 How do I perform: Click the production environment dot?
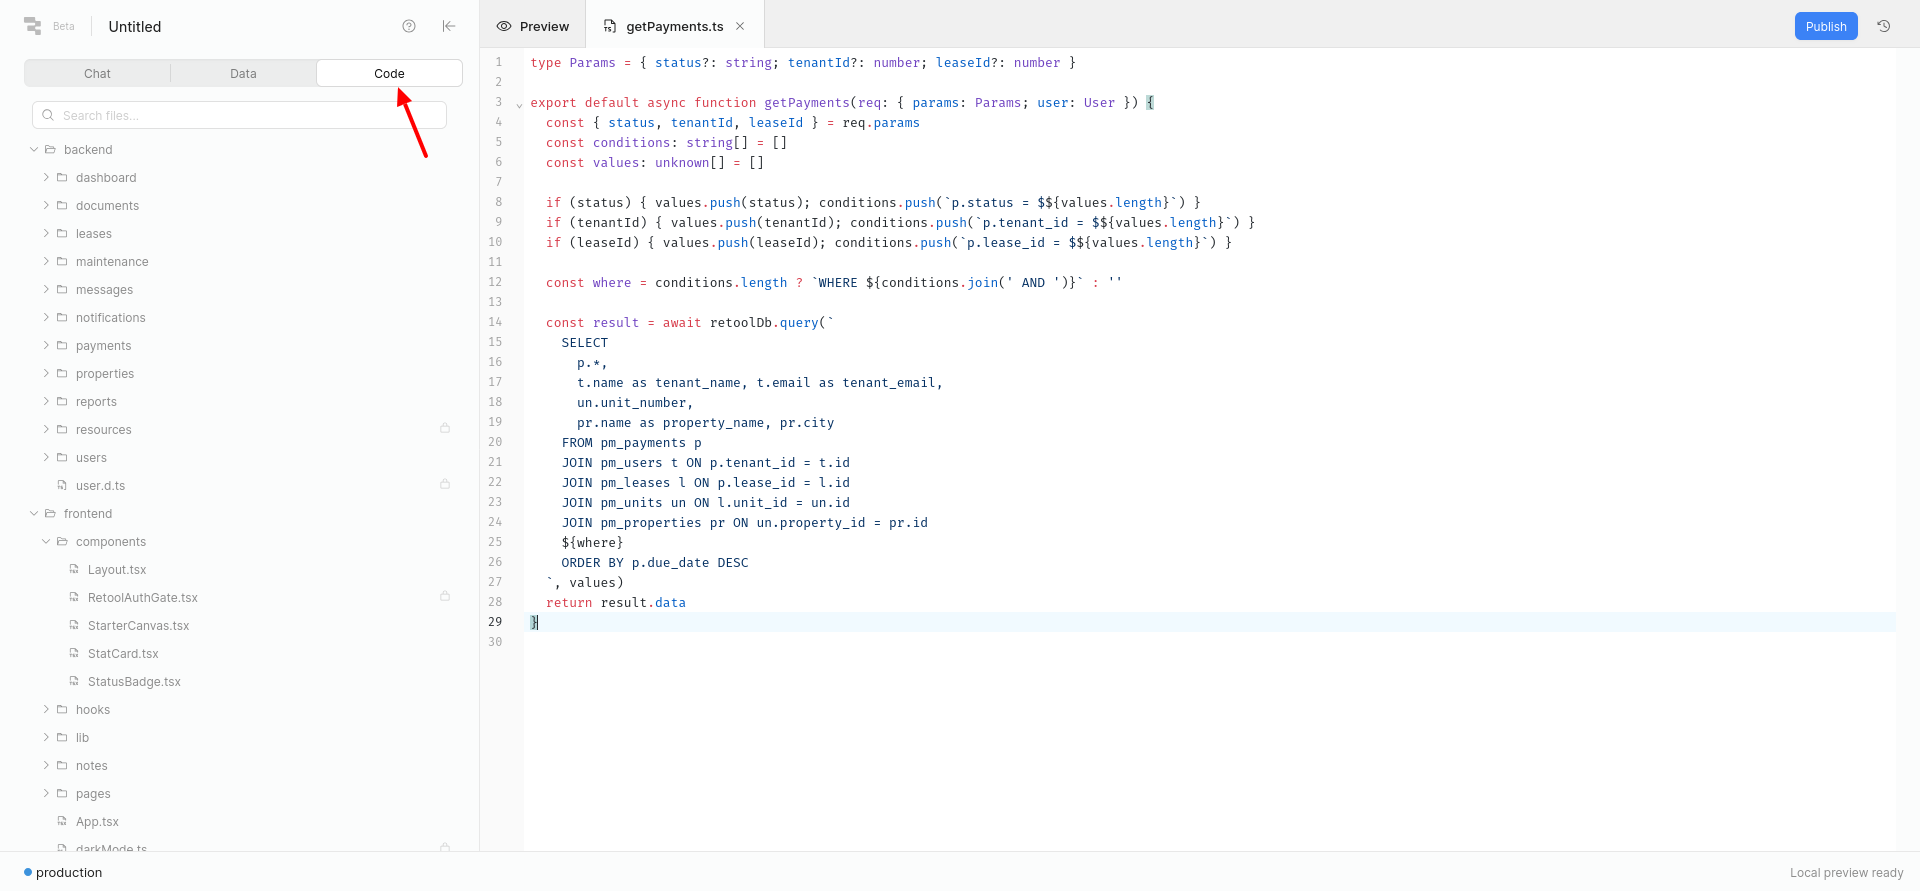[x=28, y=872]
